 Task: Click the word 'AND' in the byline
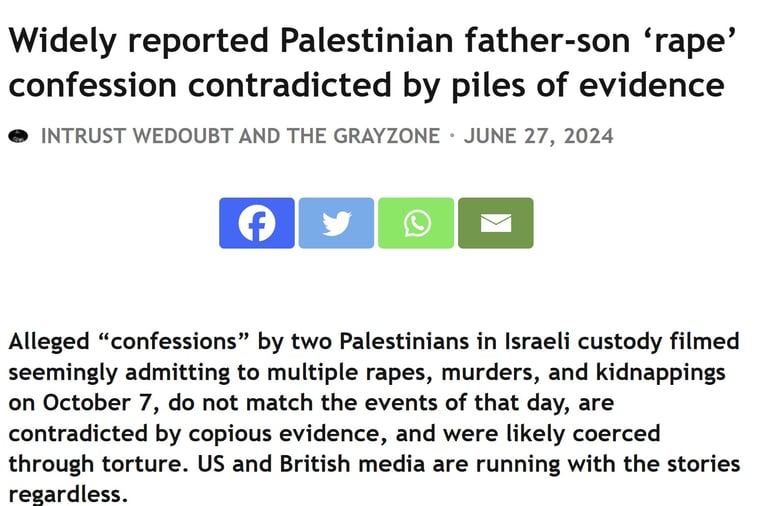point(260,136)
